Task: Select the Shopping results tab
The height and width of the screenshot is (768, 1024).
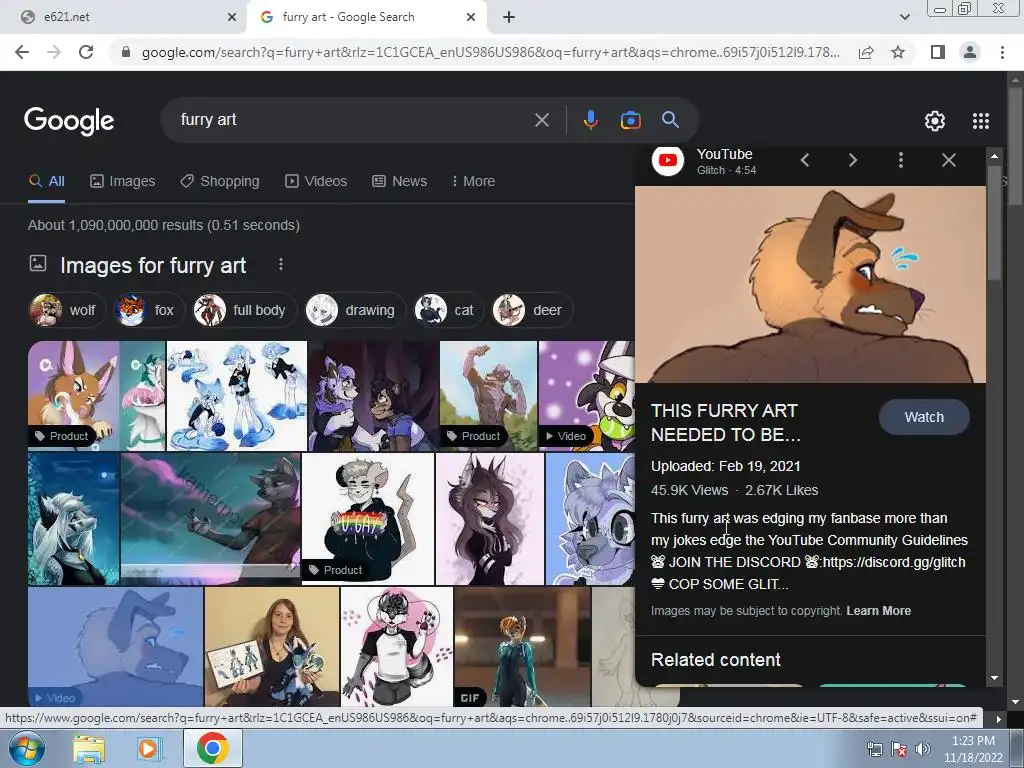Action: [x=220, y=182]
